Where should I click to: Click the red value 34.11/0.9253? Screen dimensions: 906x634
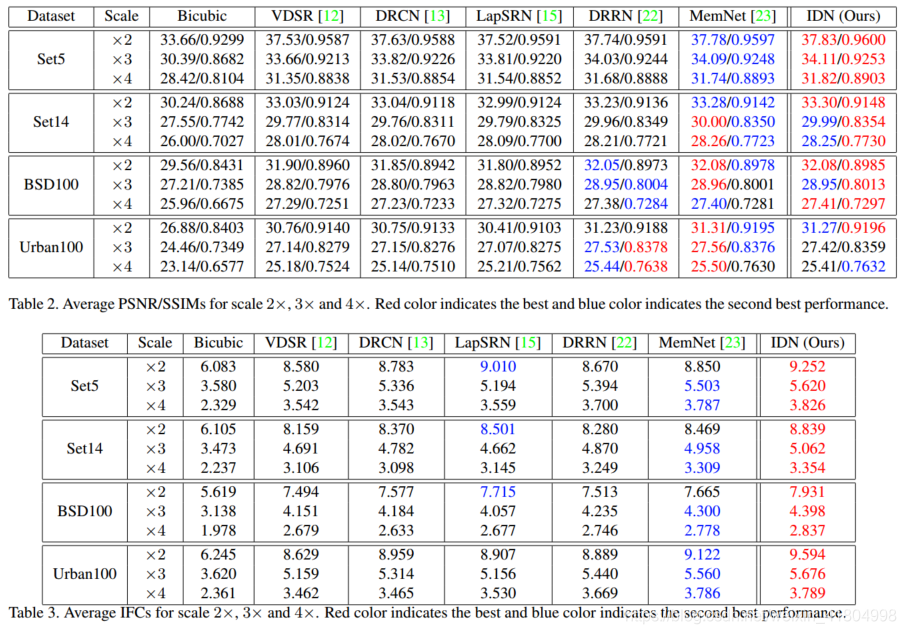point(843,59)
